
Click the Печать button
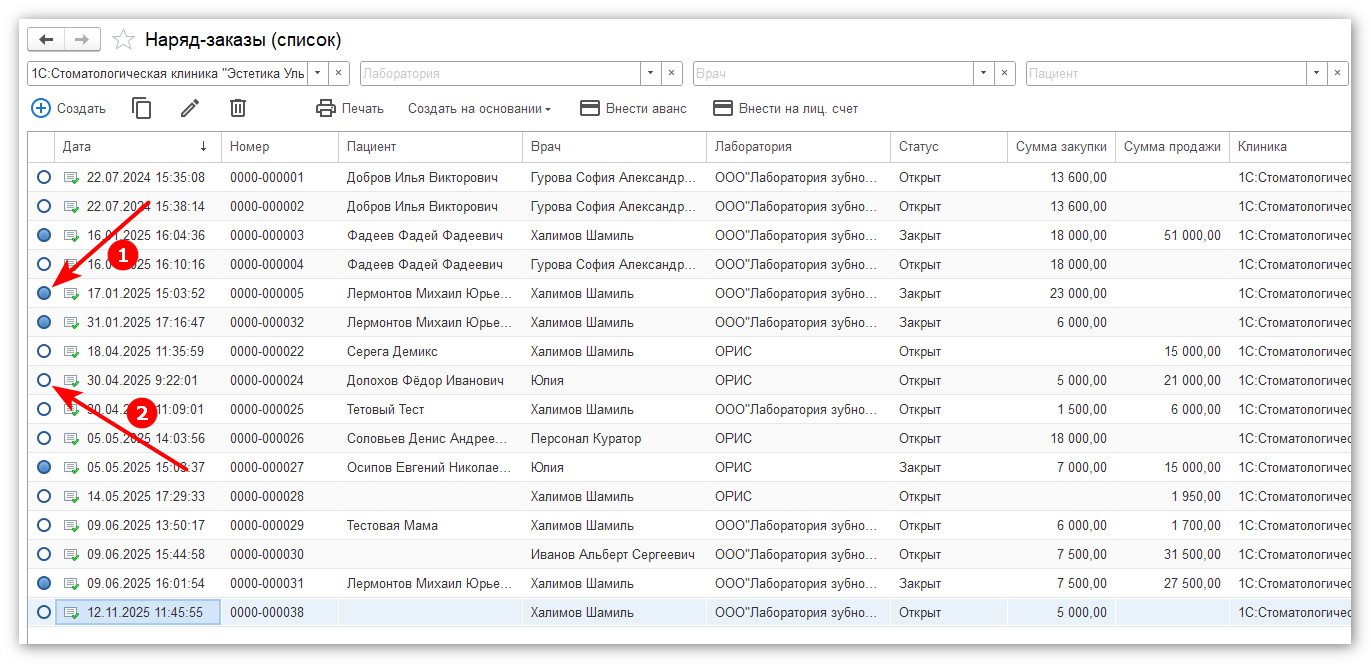click(x=350, y=108)
